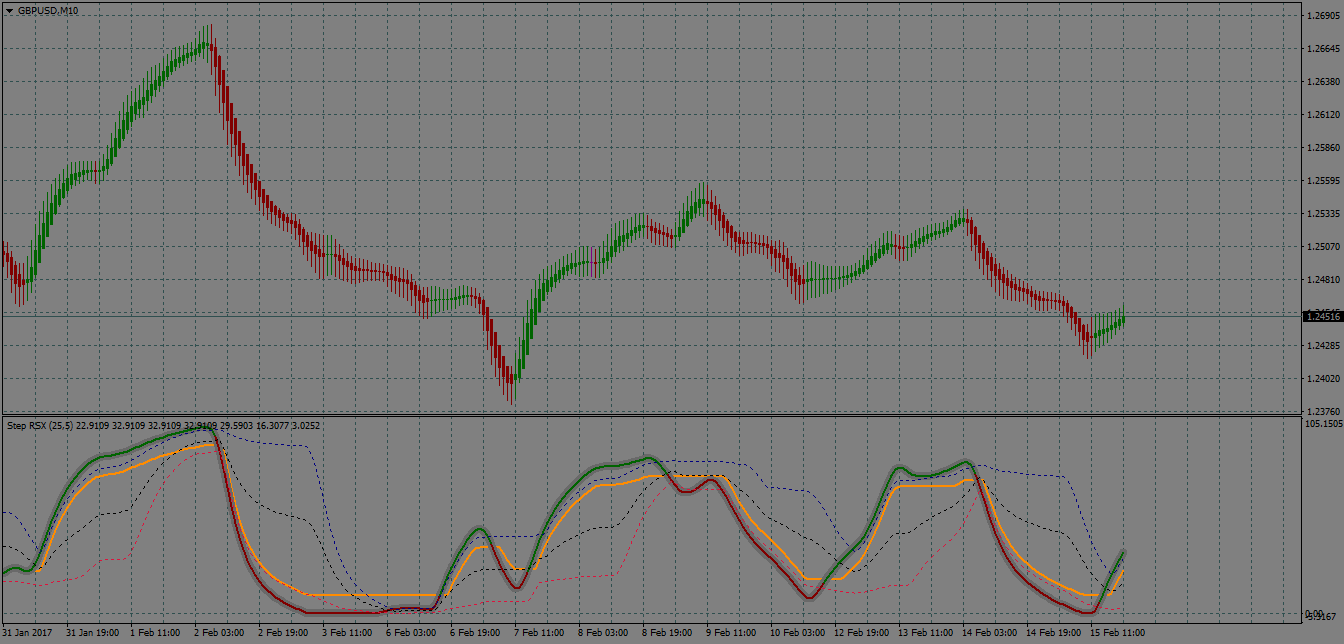The image size is (1344, 644).
Task: Click the 6 Feb 03:00 time label
Action: [411, 633]
